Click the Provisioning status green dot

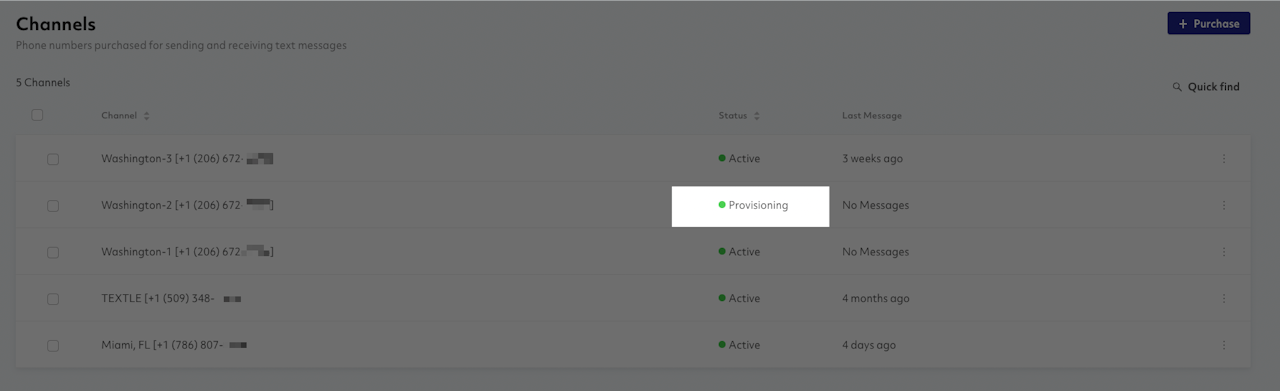(722, 205)
